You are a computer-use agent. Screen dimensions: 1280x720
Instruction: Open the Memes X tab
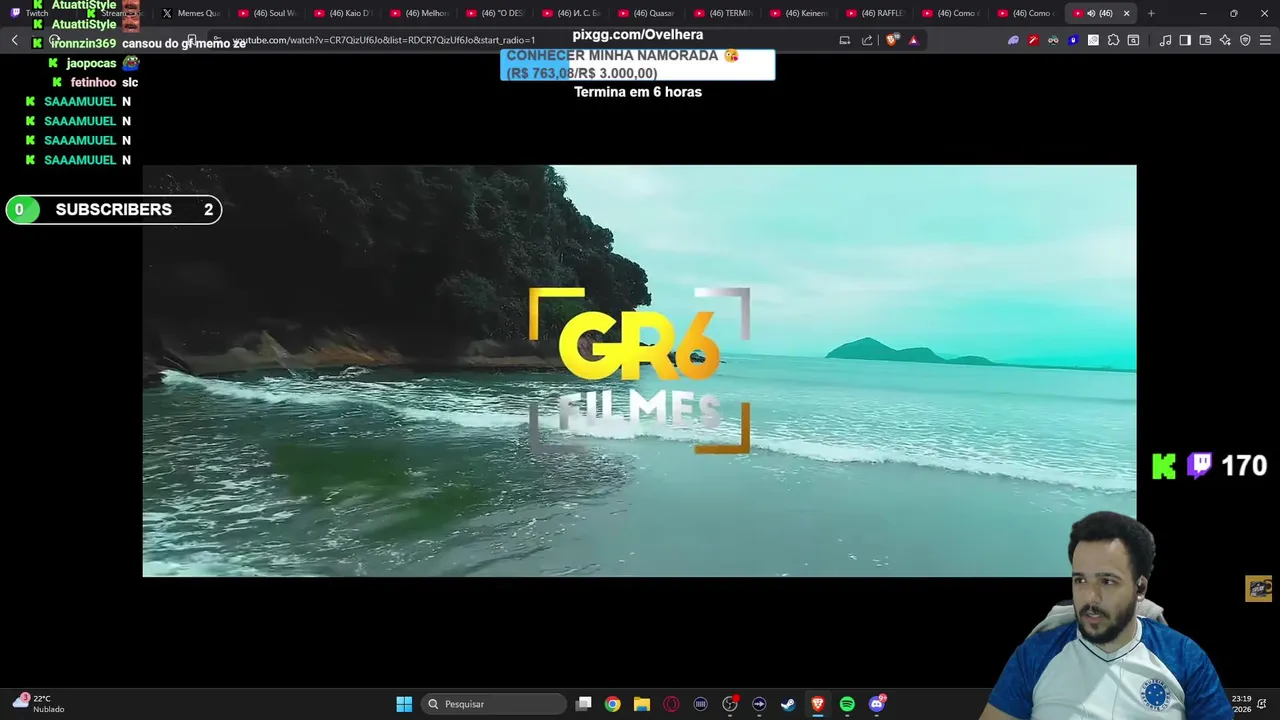[191, 13]
